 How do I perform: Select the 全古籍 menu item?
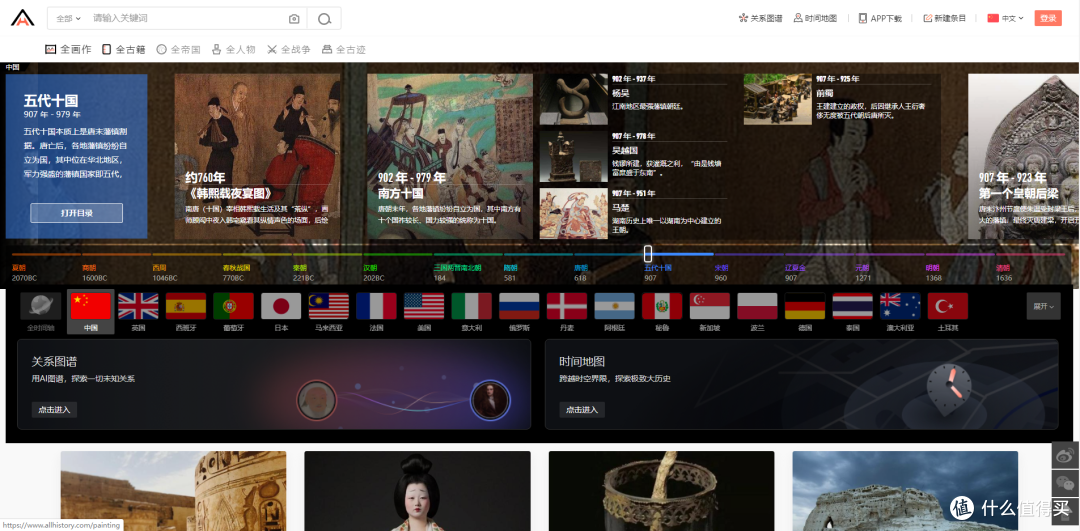coord(124,50)
